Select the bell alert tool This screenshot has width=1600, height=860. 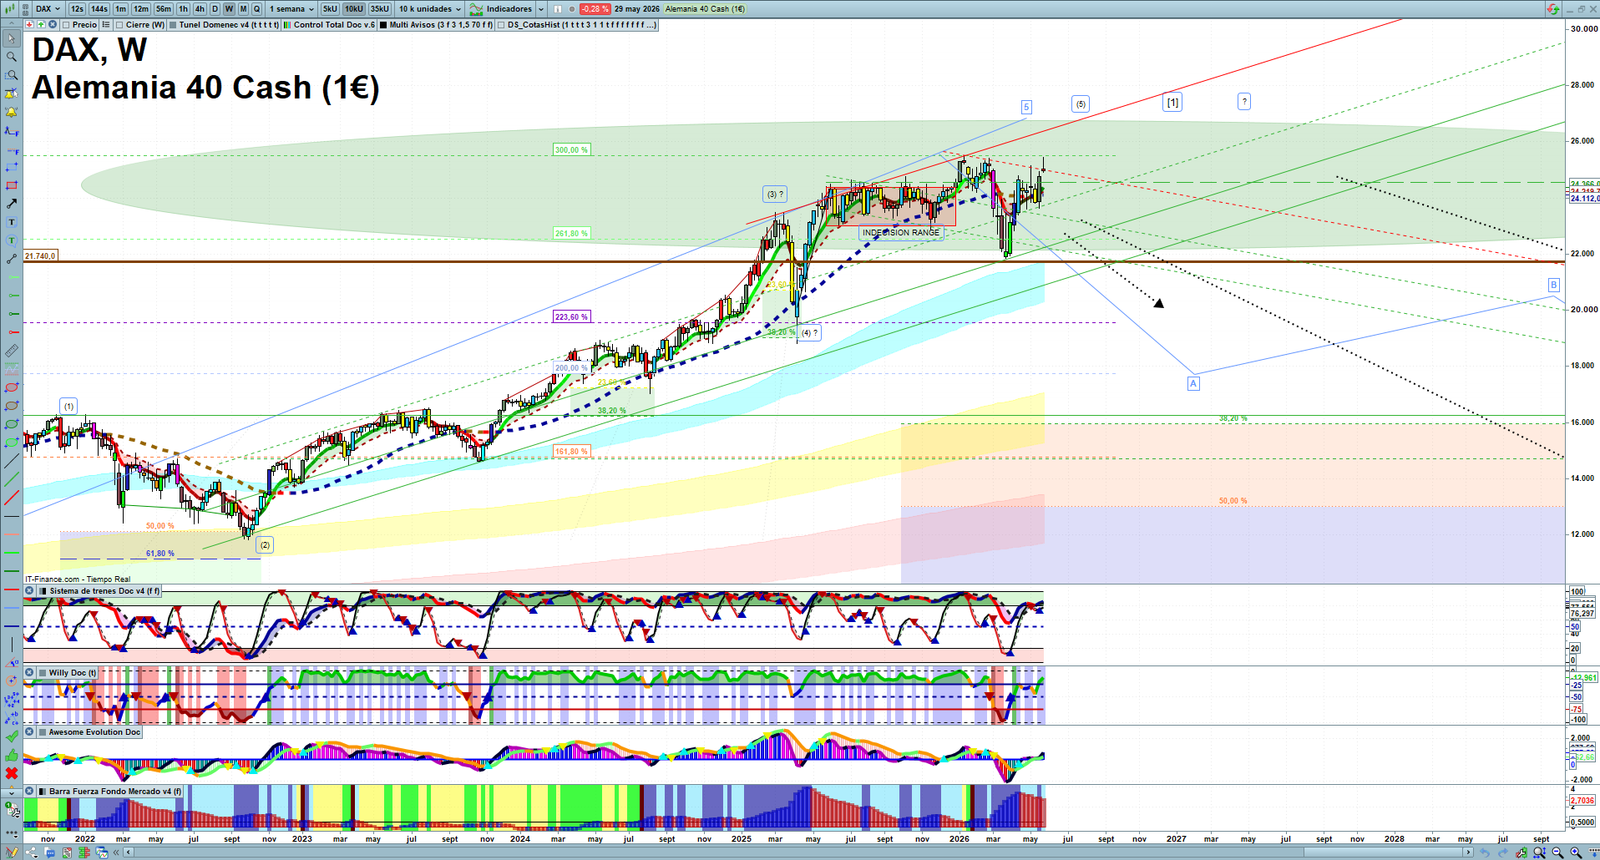point(11,112)
